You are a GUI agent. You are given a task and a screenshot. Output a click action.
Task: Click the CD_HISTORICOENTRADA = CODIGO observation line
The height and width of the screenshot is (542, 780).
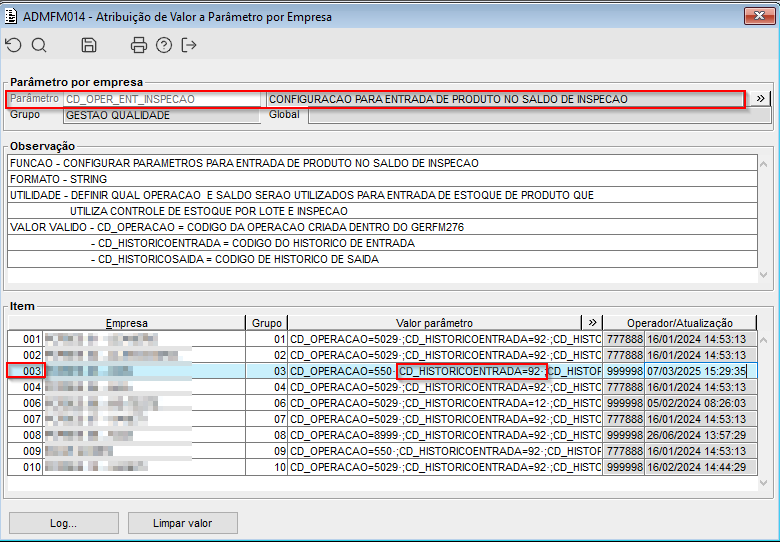(x=382, y=243)
